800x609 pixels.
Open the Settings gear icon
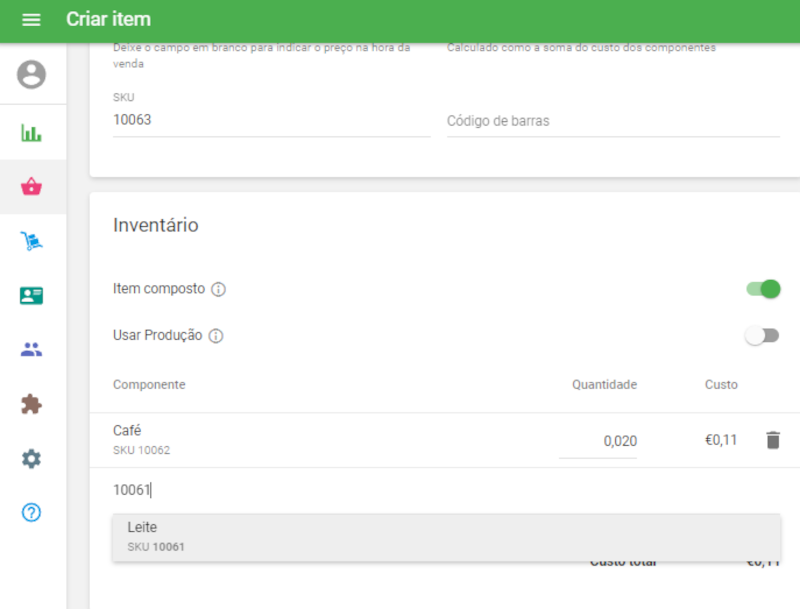[32, 459]
